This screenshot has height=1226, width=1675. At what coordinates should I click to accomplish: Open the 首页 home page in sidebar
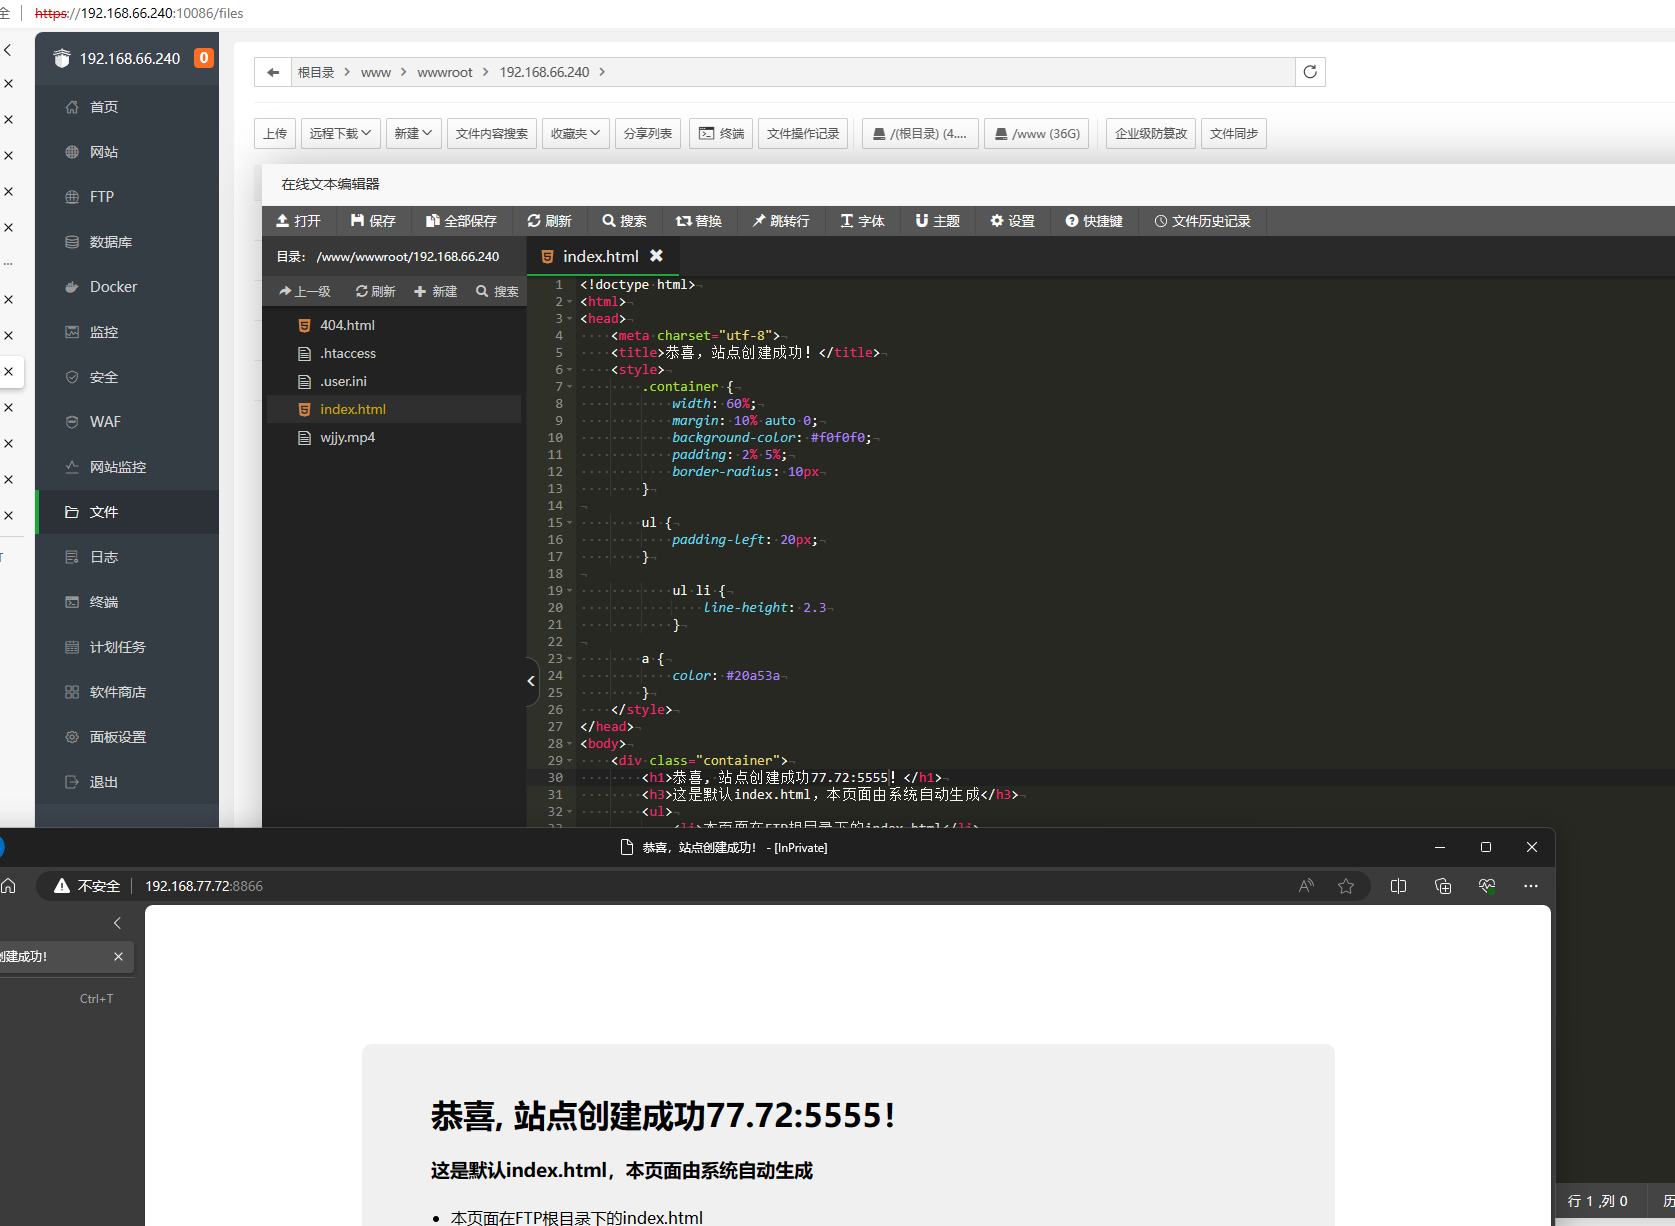(103, 107)
